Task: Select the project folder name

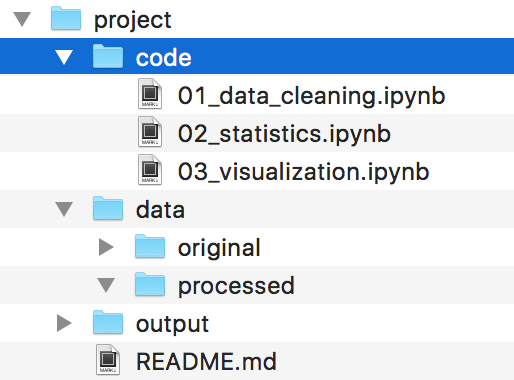Action: click(x=133, y=21)
